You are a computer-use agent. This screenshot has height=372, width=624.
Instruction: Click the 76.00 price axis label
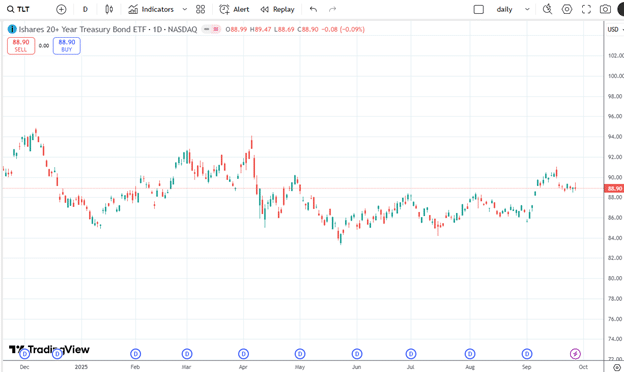616,319
